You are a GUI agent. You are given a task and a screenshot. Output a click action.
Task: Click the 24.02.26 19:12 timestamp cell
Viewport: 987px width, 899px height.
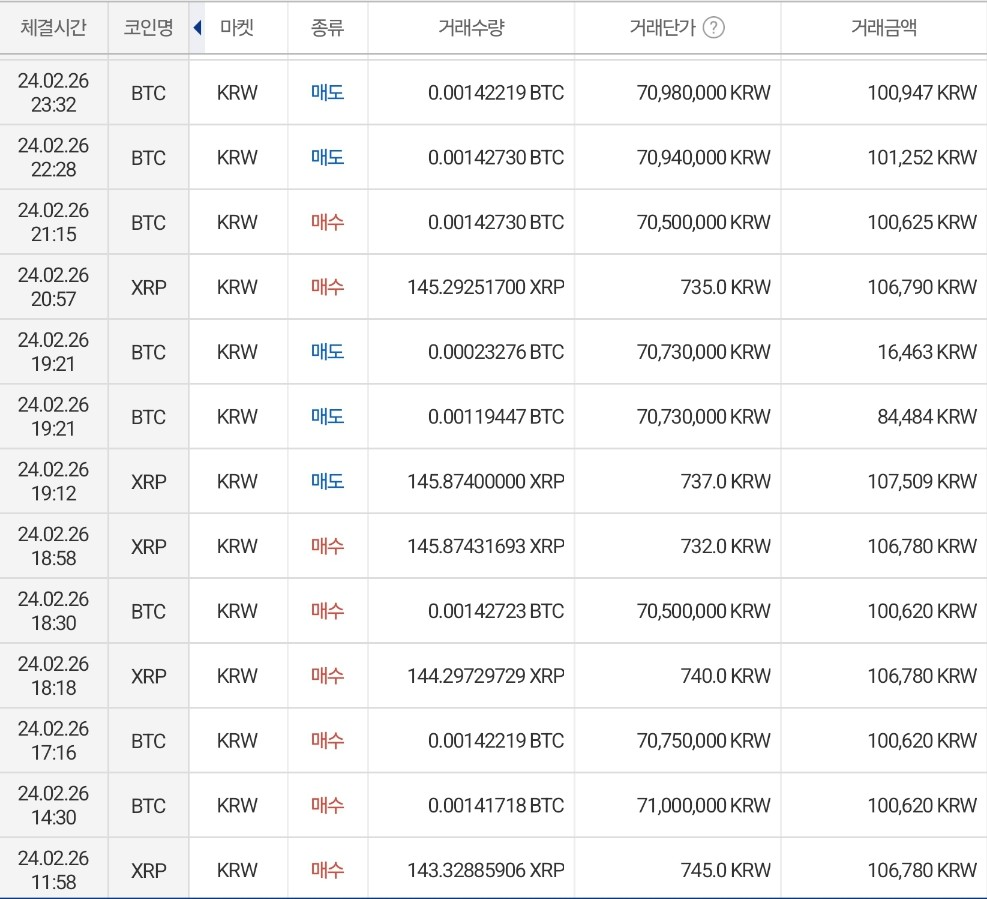click(54, 482)
